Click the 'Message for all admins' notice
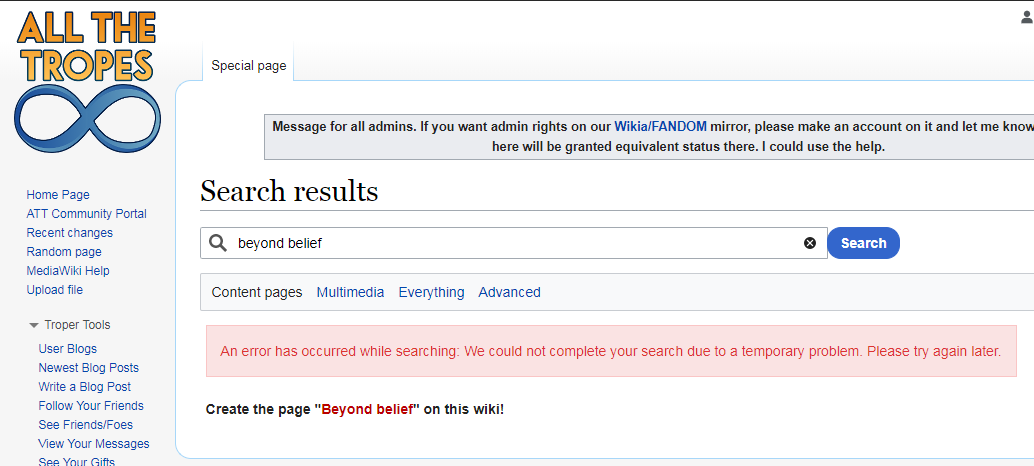The image size is (1034, 466). pos(649,136)
